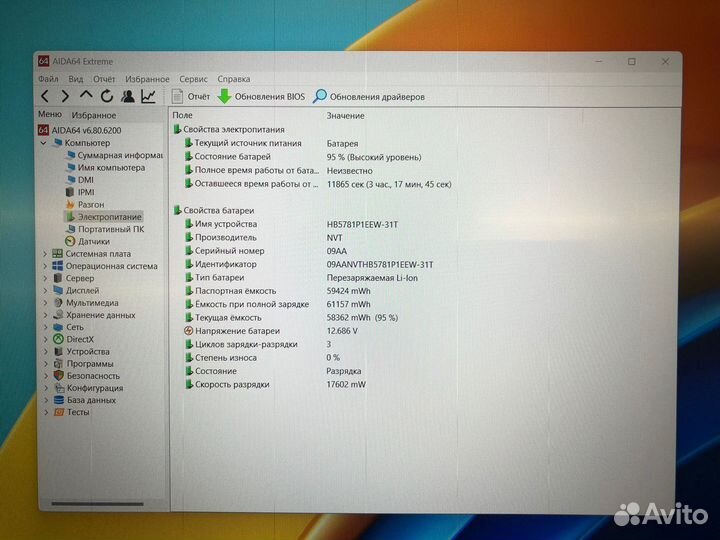Click the driver updates magnifier icon
Screen dimensions: 720x540
(x=320, y=97)
